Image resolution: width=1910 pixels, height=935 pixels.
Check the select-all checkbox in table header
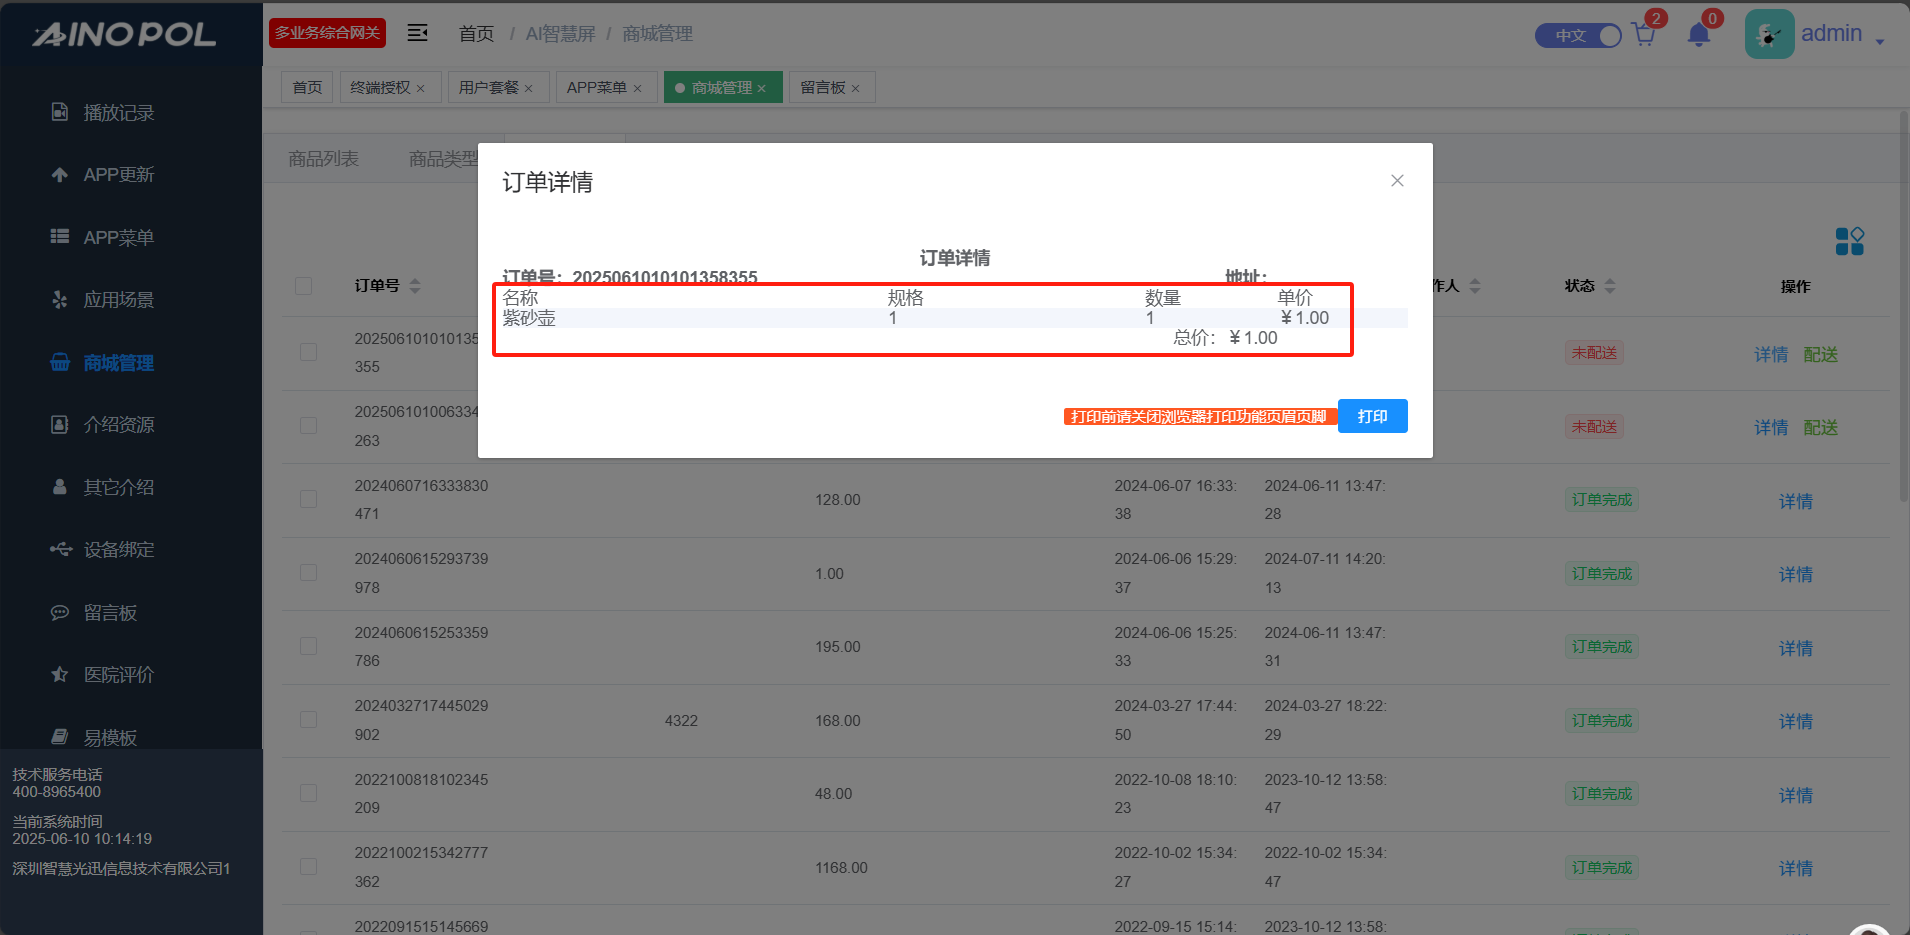point(304,286)
